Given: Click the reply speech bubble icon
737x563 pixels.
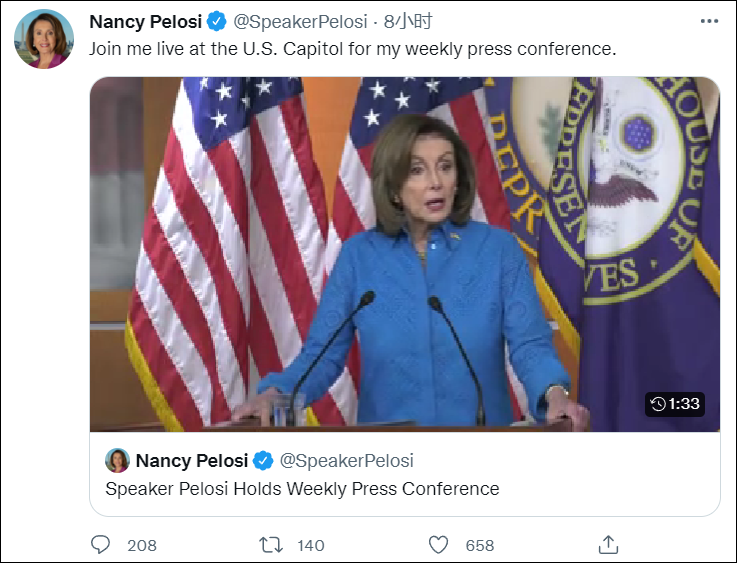Looking at the screenshot, I should coord(101,544).
